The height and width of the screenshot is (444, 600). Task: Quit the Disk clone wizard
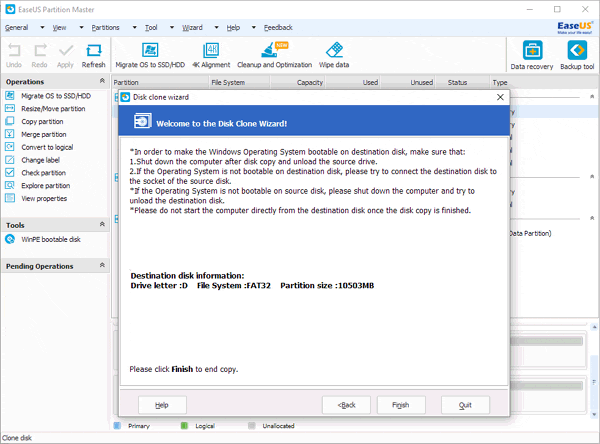[x=465, y=405]
